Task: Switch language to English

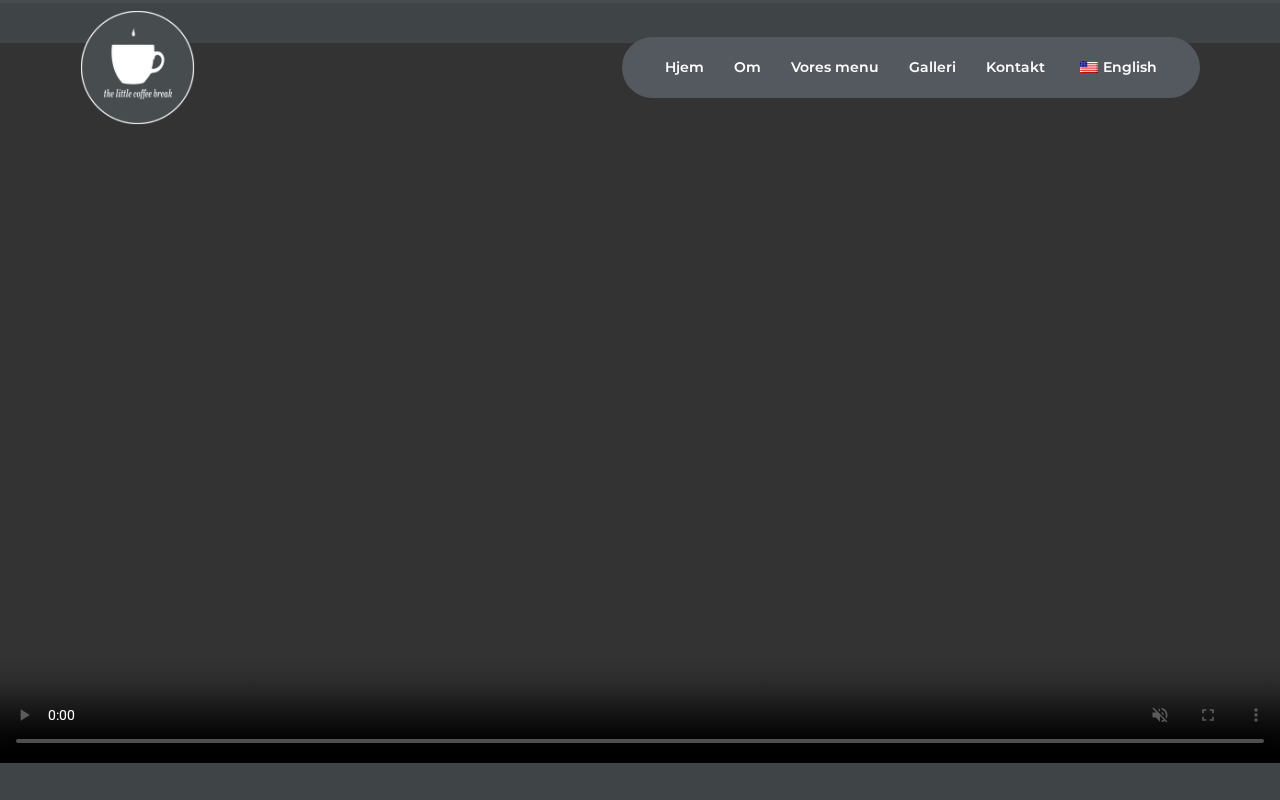Action: [1118, 67]
